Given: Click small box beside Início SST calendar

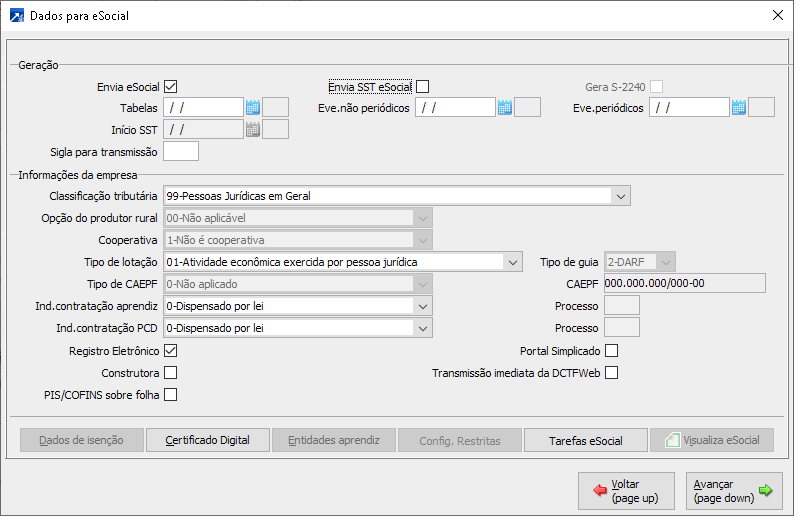Looking at the screenshot, I should coord(275,130).
